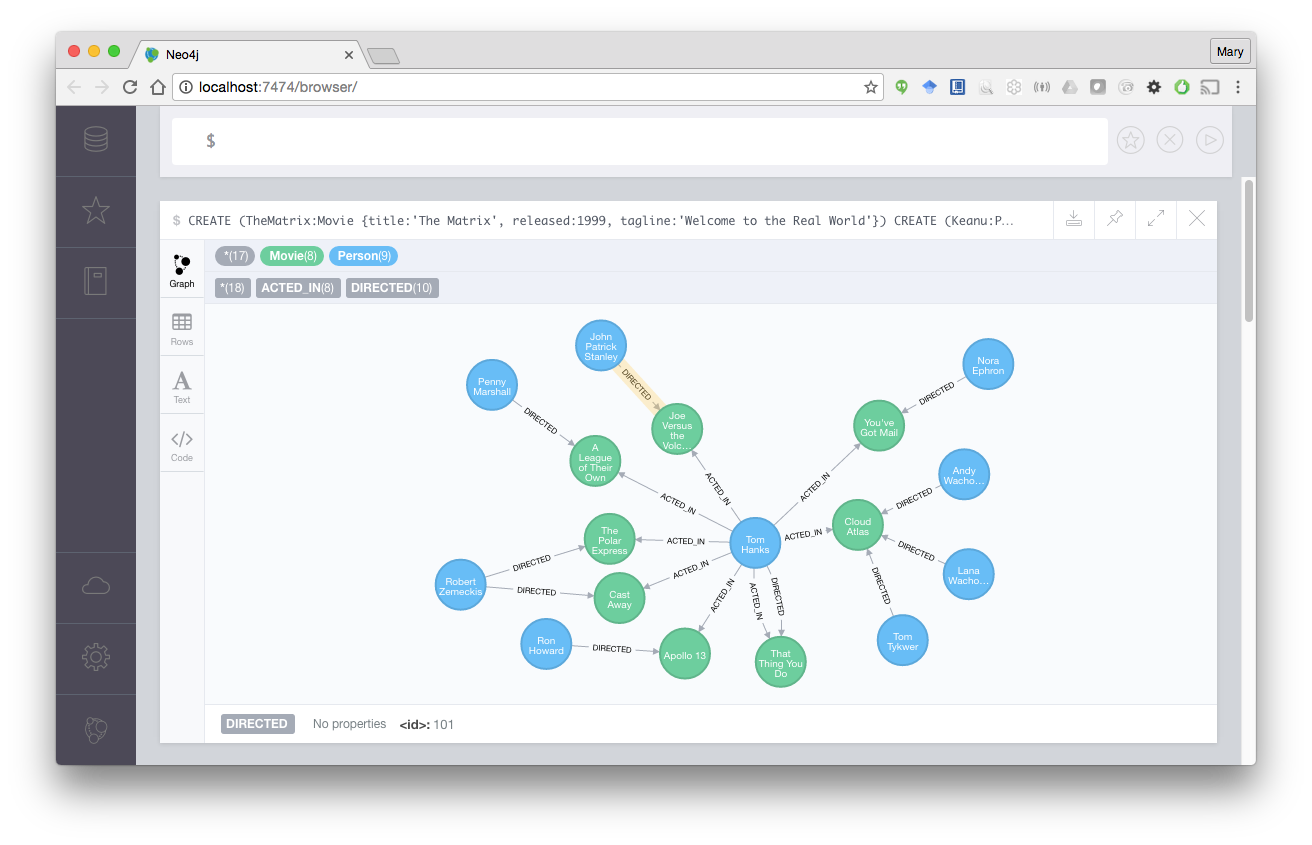The height and width of the screenshot is (845, 1312).
Task: Click the Hangouts extension icon
Action: 901,87
